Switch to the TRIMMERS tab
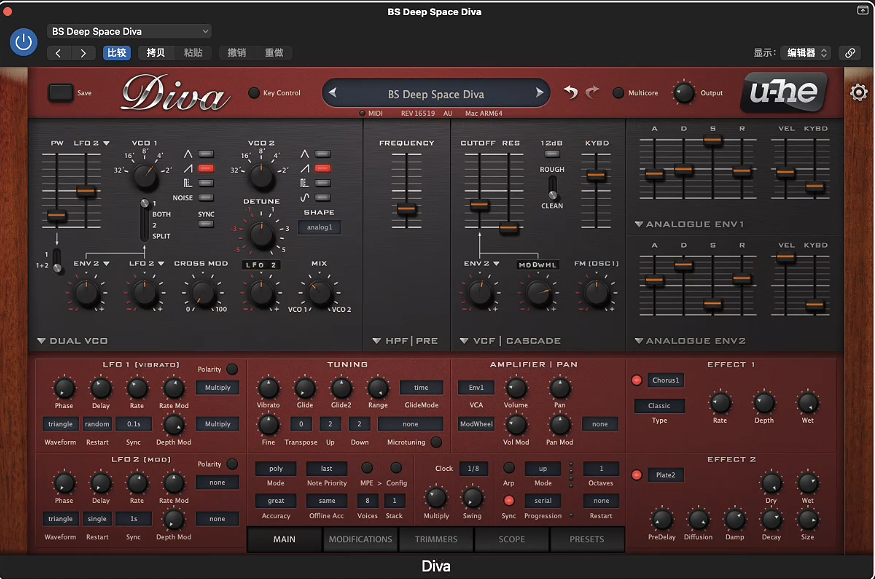Screen dimensions: 875x579 (x=436, y=539)
